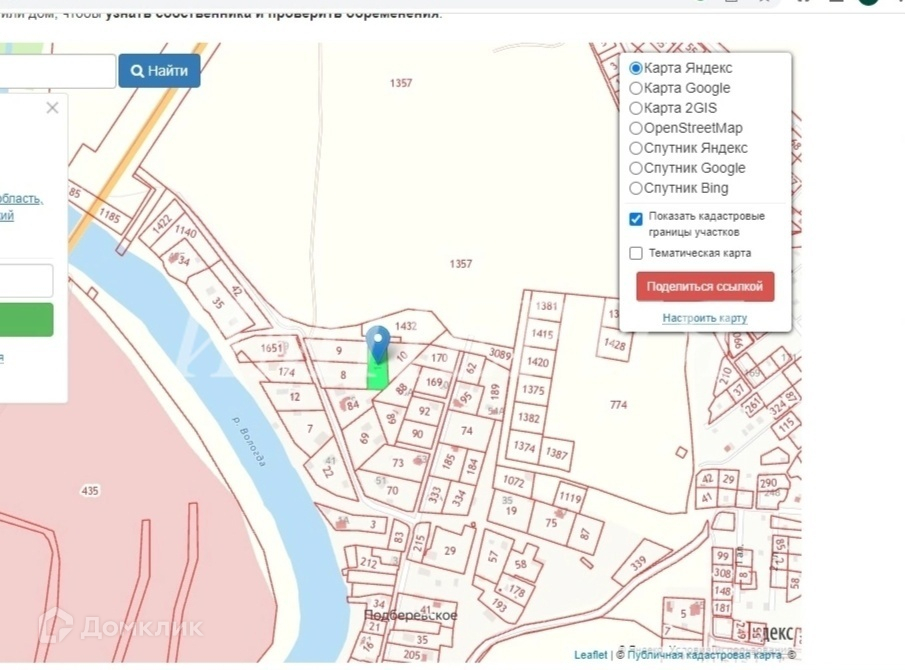This screenshot has height=670, width=905.
Task: Switch to the OpenStreetMap layer
Action: [x=635, y=128]
